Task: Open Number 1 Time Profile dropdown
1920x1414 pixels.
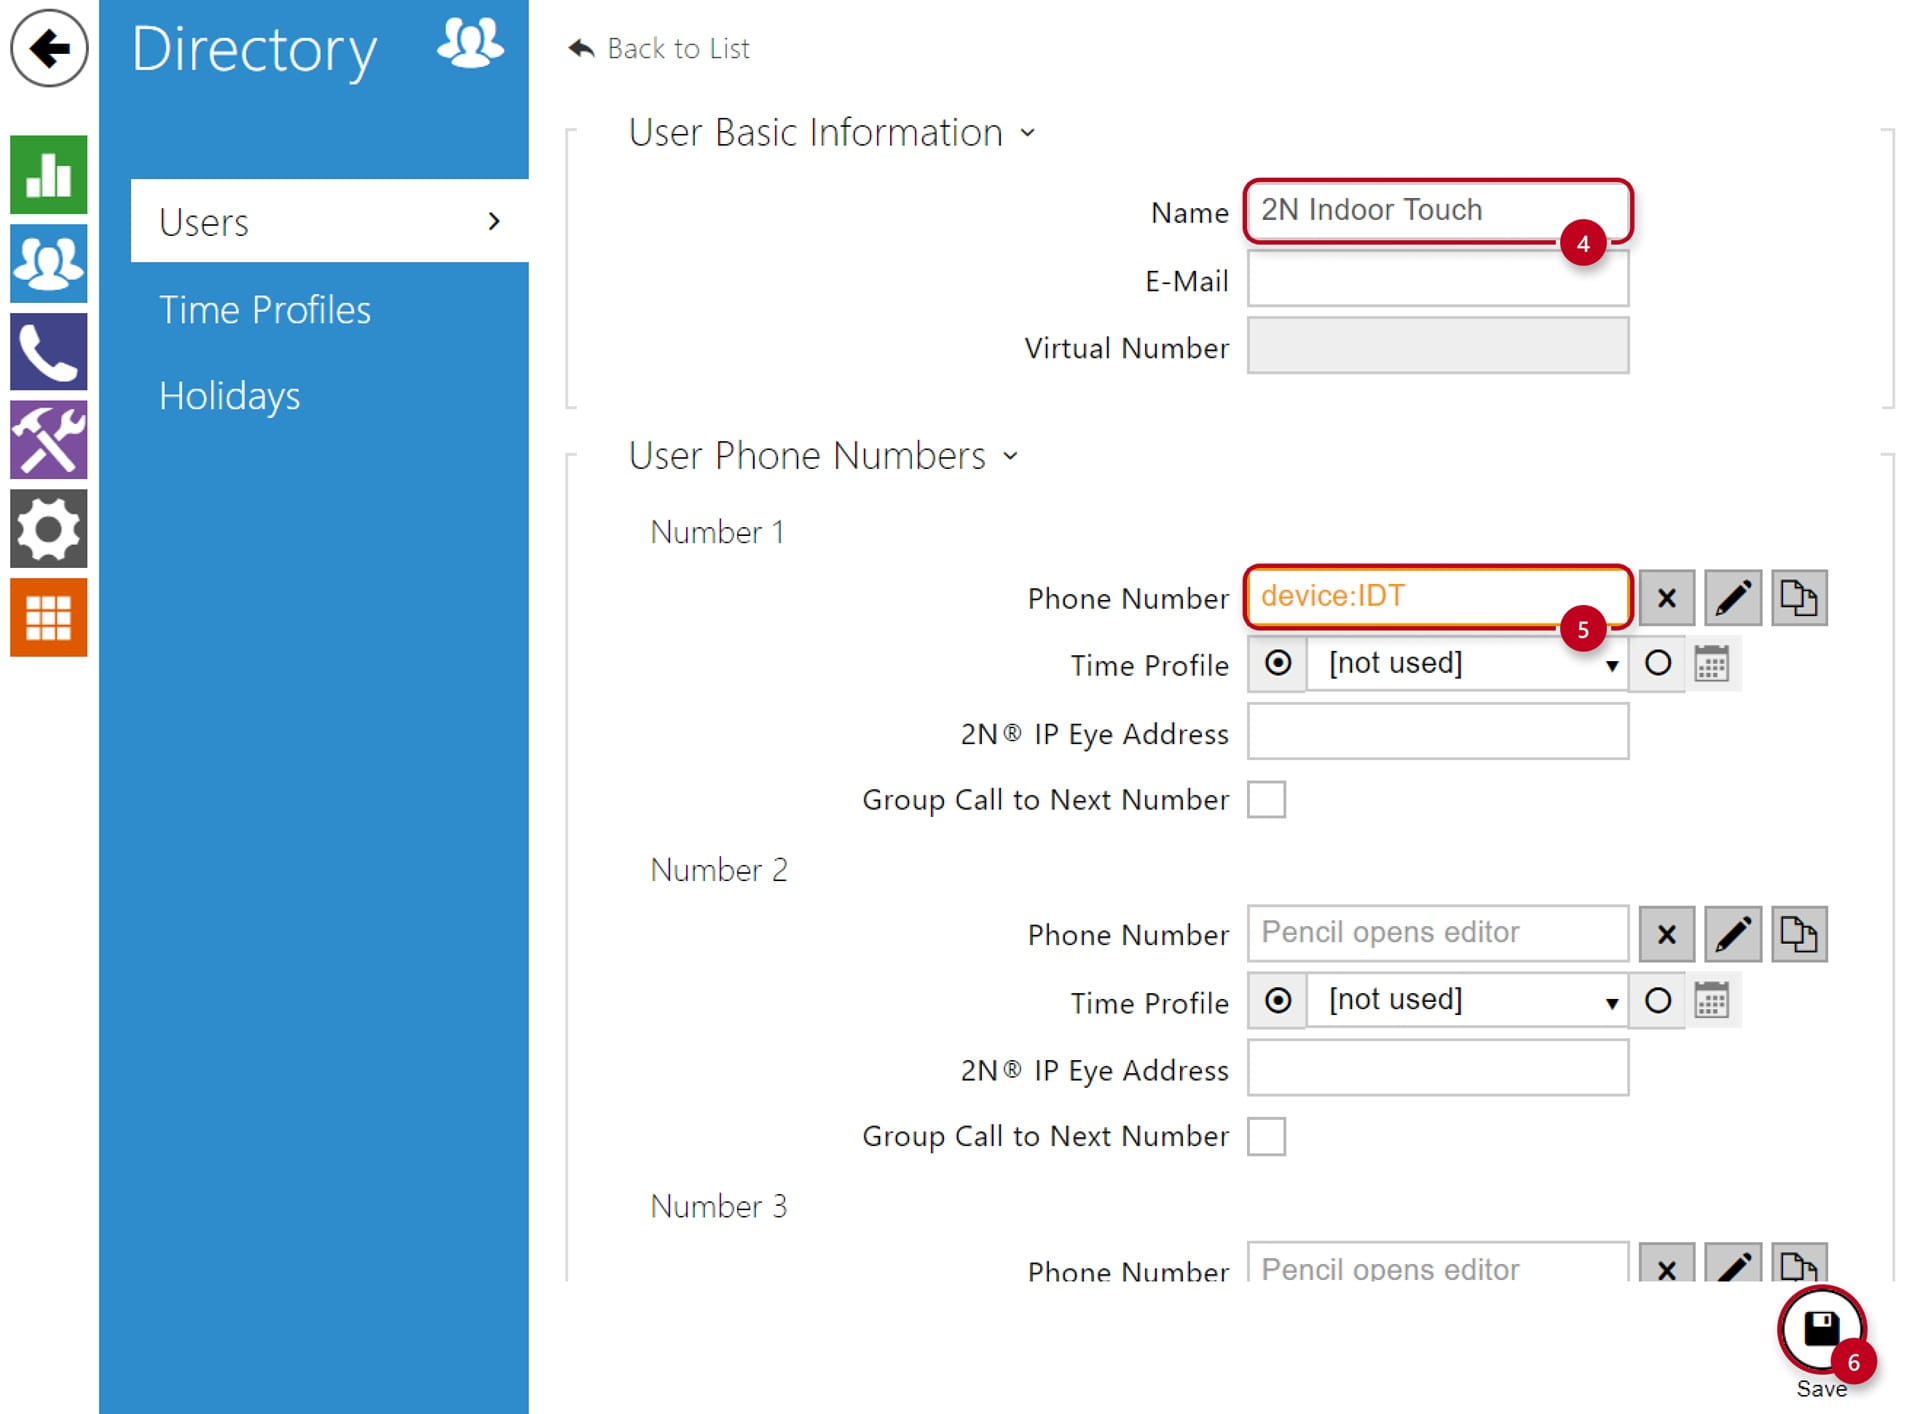Action: coord(1468,663)
